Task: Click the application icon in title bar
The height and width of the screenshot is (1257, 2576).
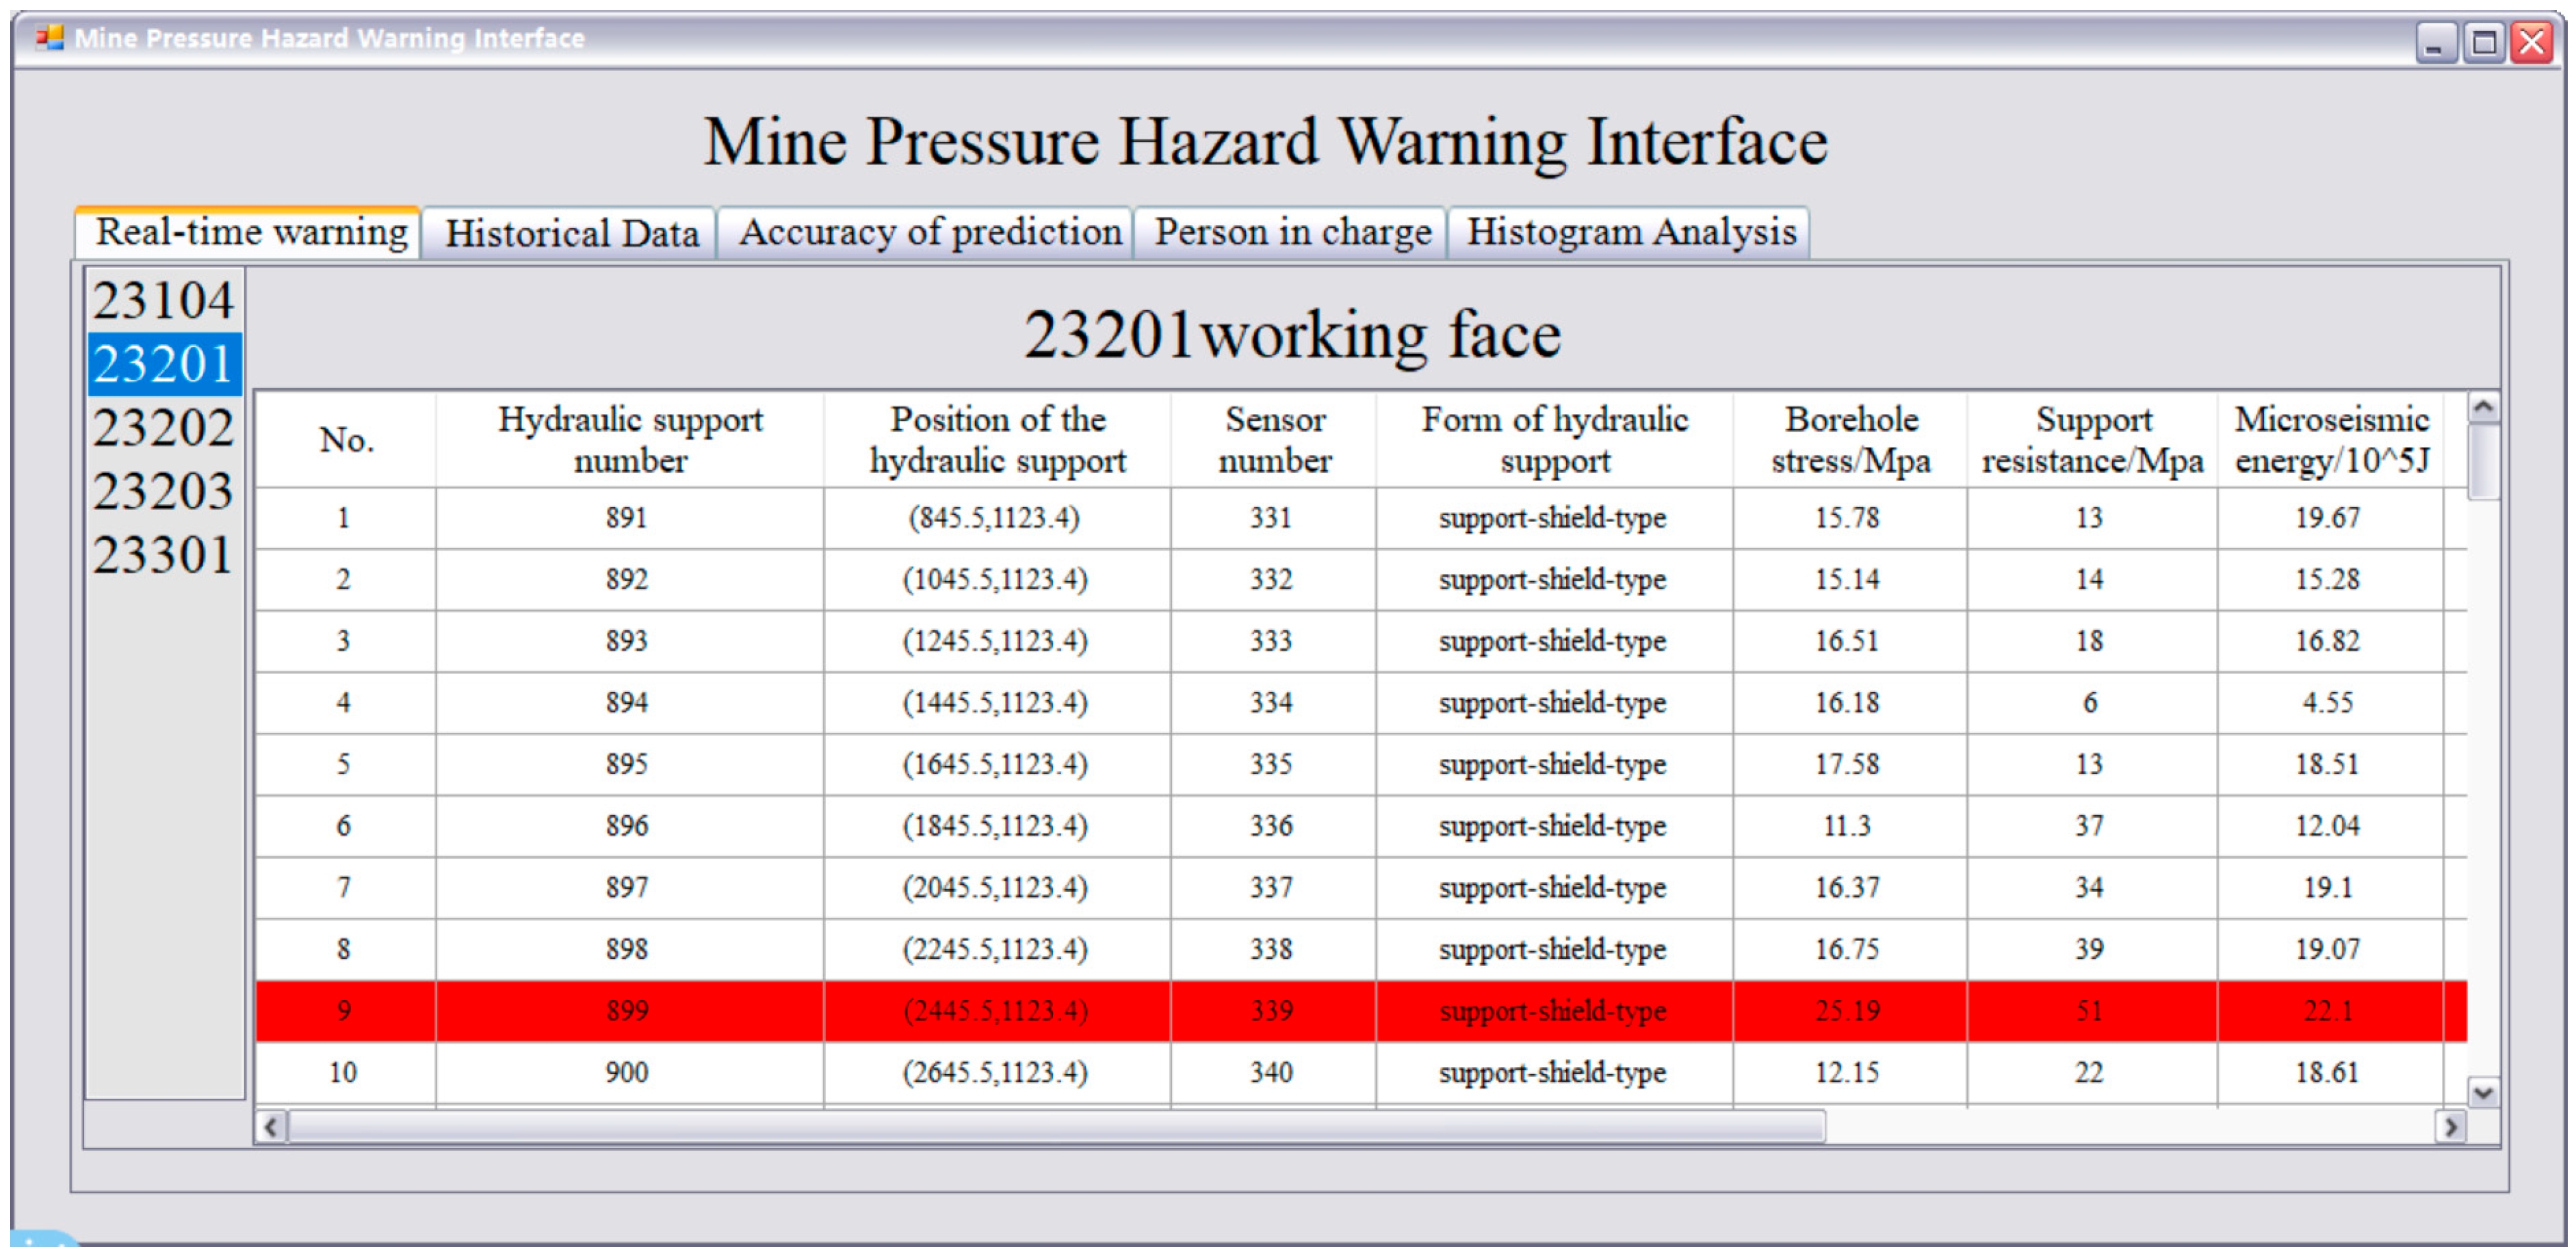Action: [x=48, y=38]
